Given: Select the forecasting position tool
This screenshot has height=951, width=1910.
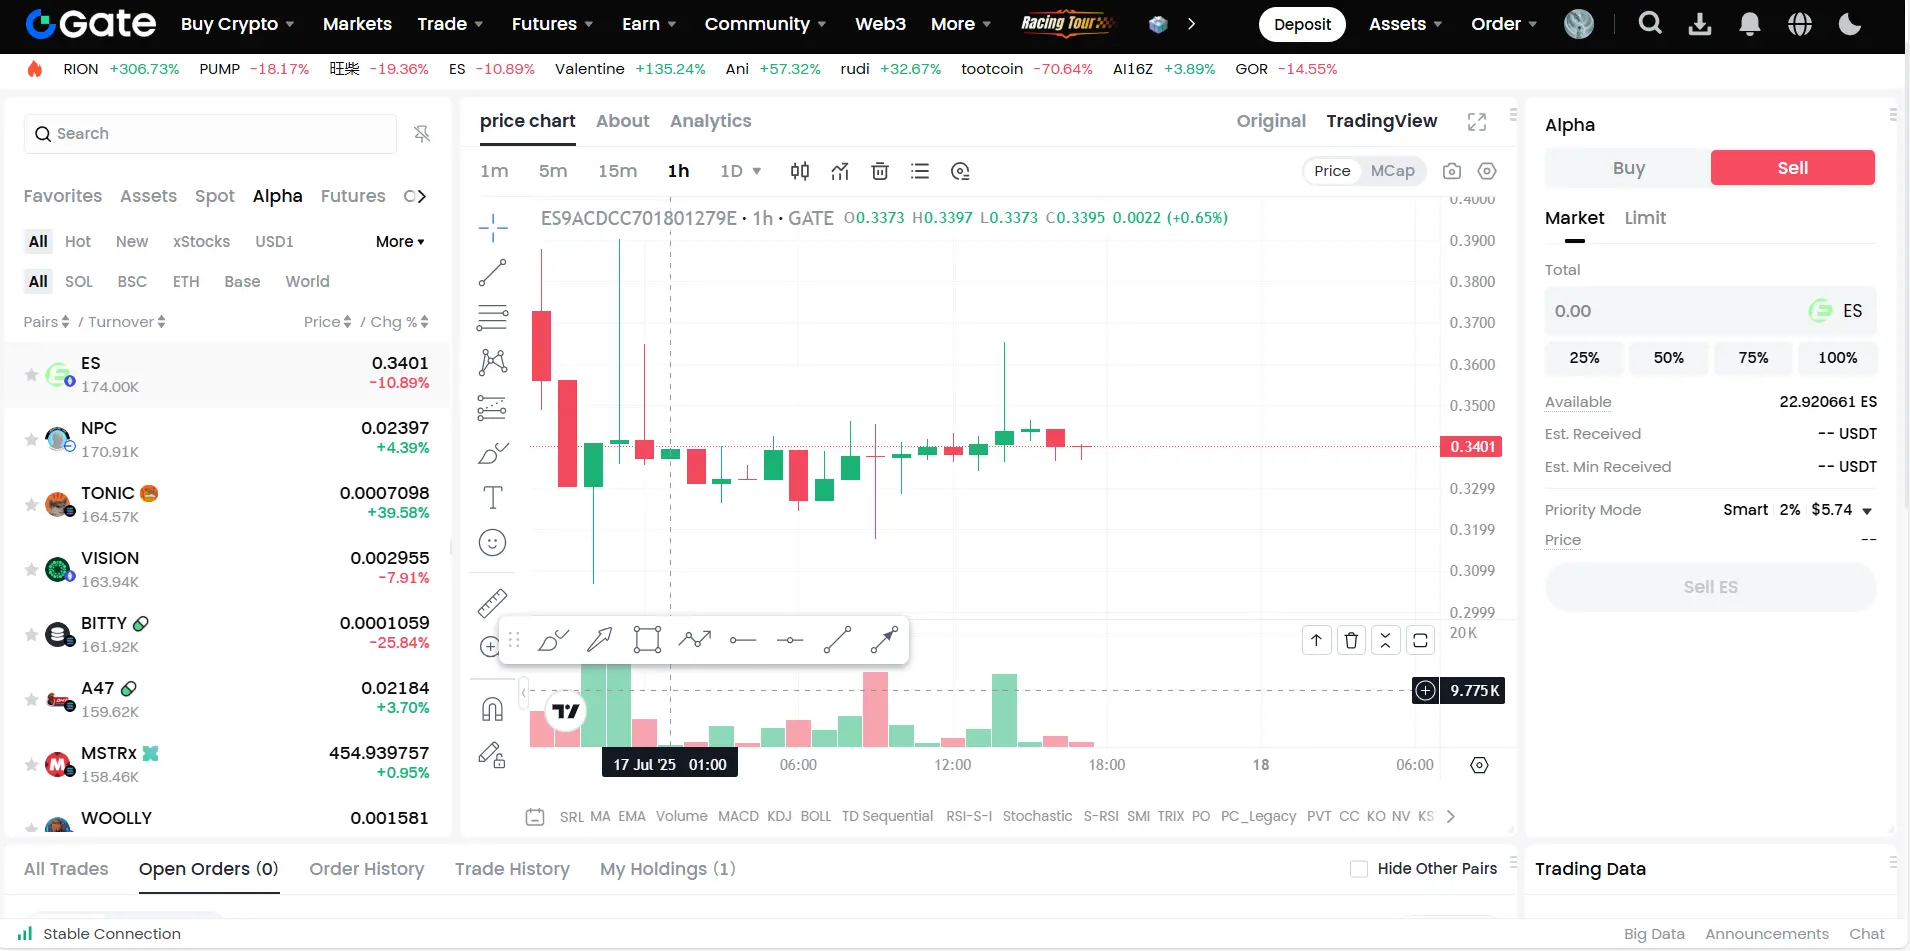Looking at the screenshot, I should click(x=492, y=407).
